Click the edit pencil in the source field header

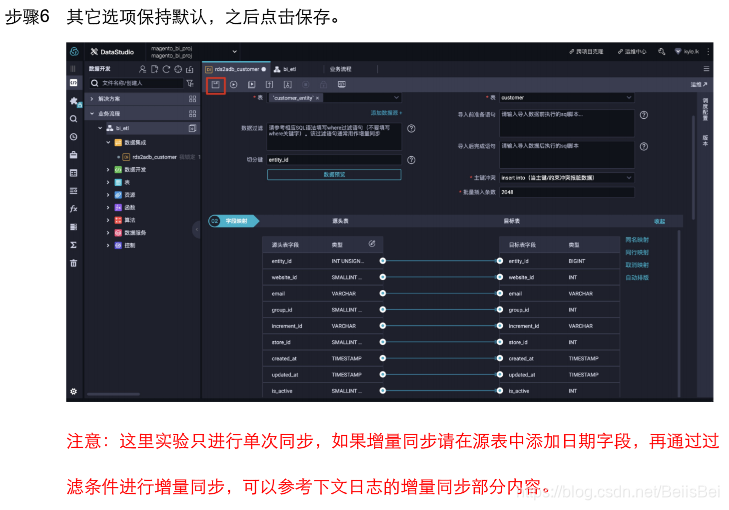(372, 244)
